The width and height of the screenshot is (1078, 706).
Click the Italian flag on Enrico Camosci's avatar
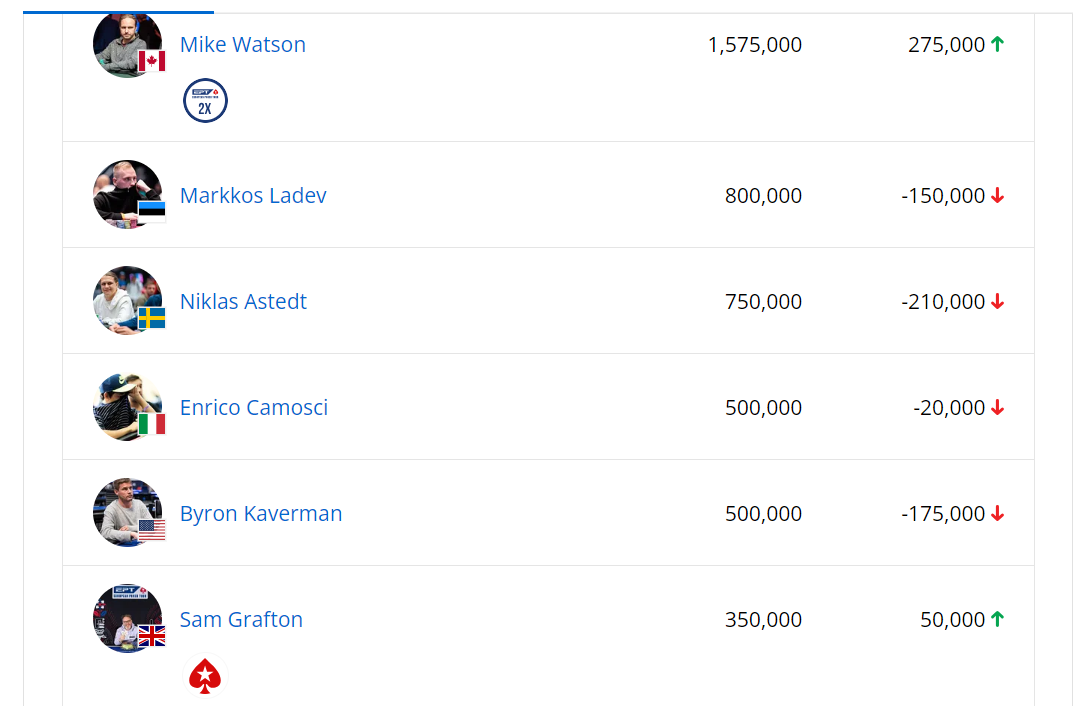[152, 424]
